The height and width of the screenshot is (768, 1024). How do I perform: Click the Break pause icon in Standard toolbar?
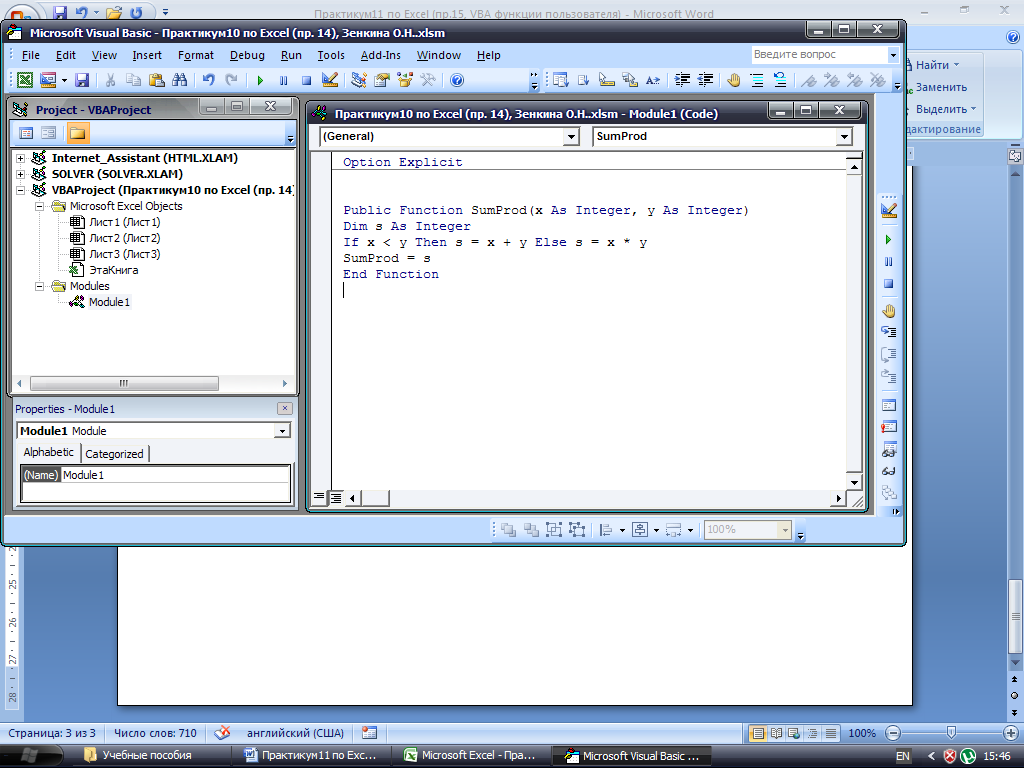283,80
